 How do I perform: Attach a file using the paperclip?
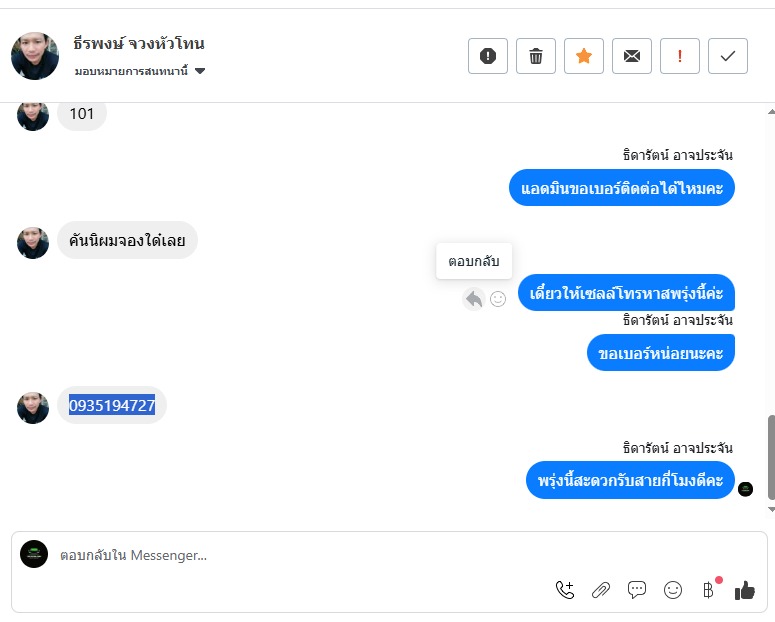tap(601, 590)
